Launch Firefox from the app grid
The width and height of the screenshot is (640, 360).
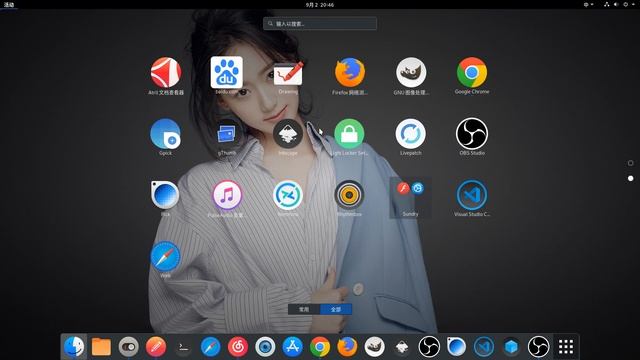[x=349, y=73]
